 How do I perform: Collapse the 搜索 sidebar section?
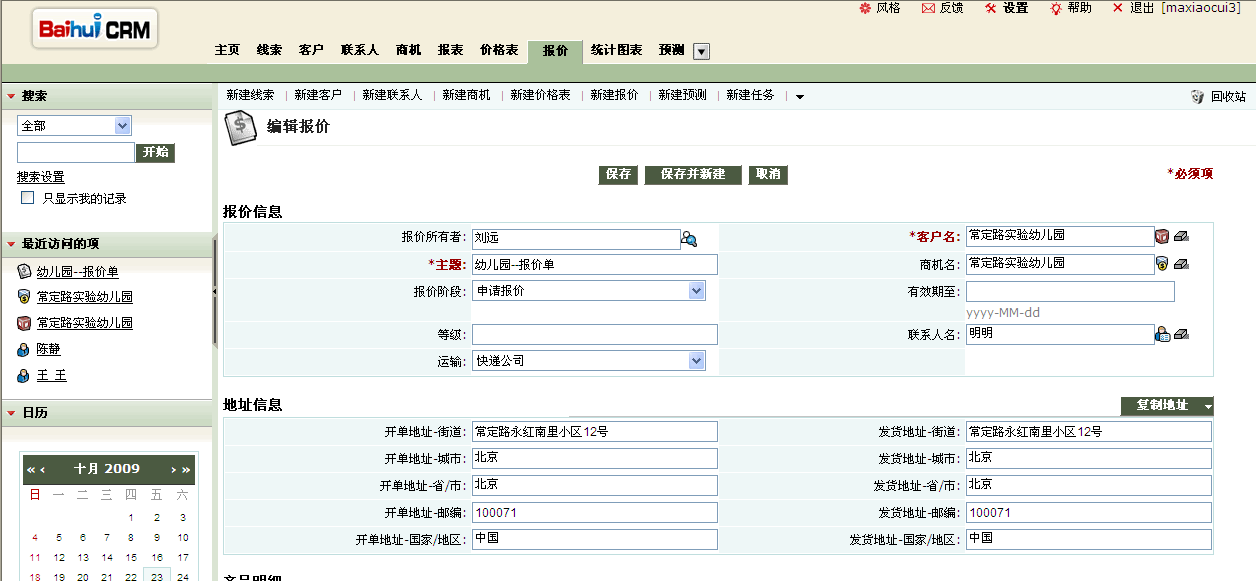[11, 96]
